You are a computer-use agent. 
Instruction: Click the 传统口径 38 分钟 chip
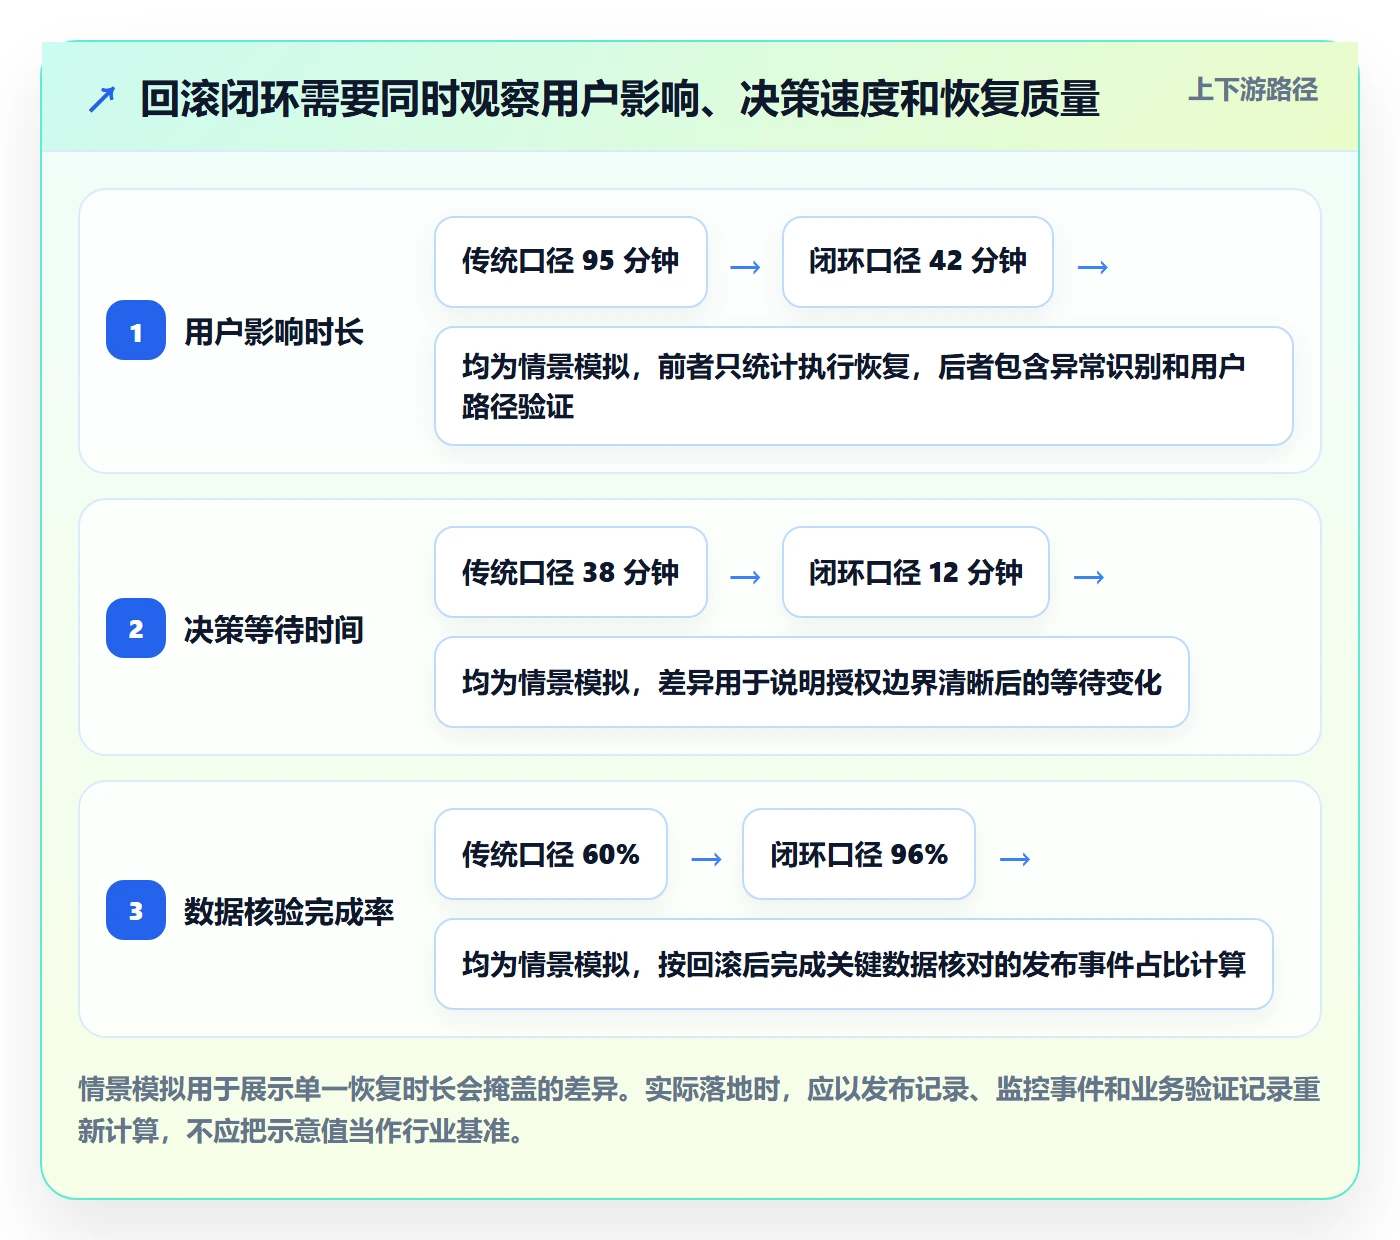[571, 572]
